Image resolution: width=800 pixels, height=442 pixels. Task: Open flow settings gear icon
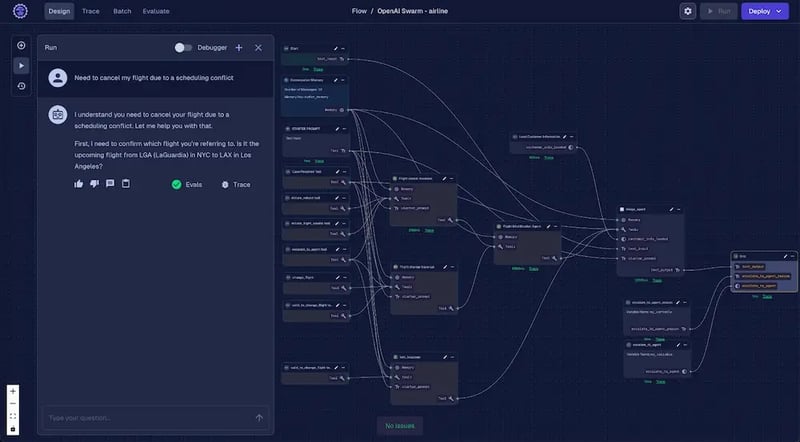pyautogui.click(x=687, y=11)
